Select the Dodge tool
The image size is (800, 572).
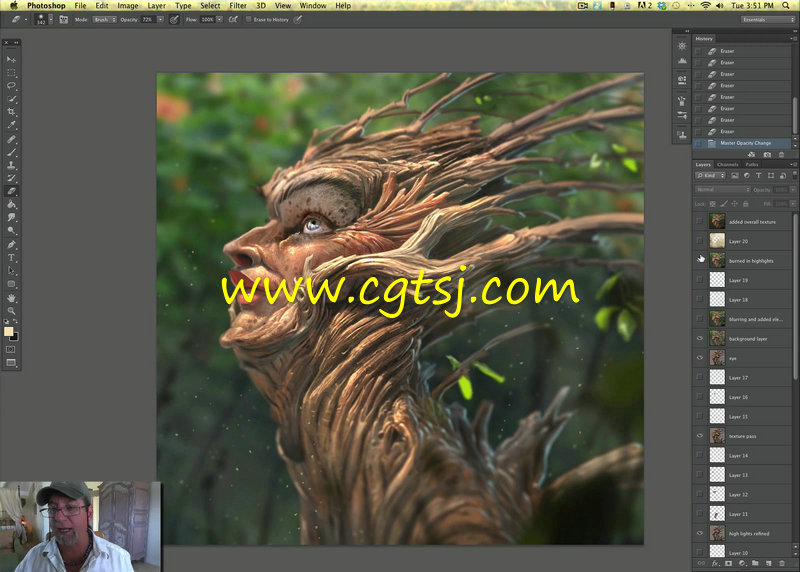11,231
